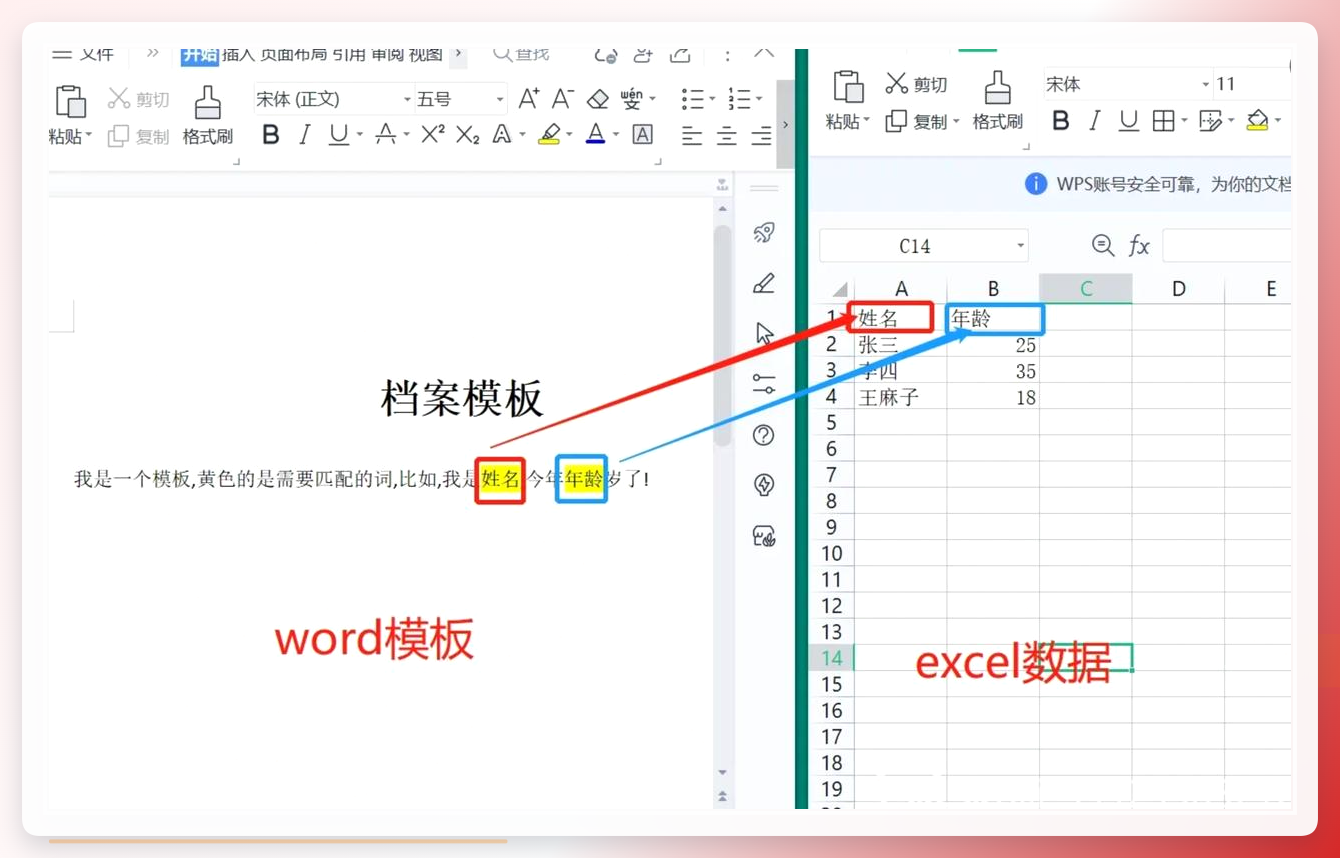Viewport: 1340px width, 858px height.
Task: Expand the Excel name box dropdown C14
Action: pyautogui.click(x=1020, y=246)
